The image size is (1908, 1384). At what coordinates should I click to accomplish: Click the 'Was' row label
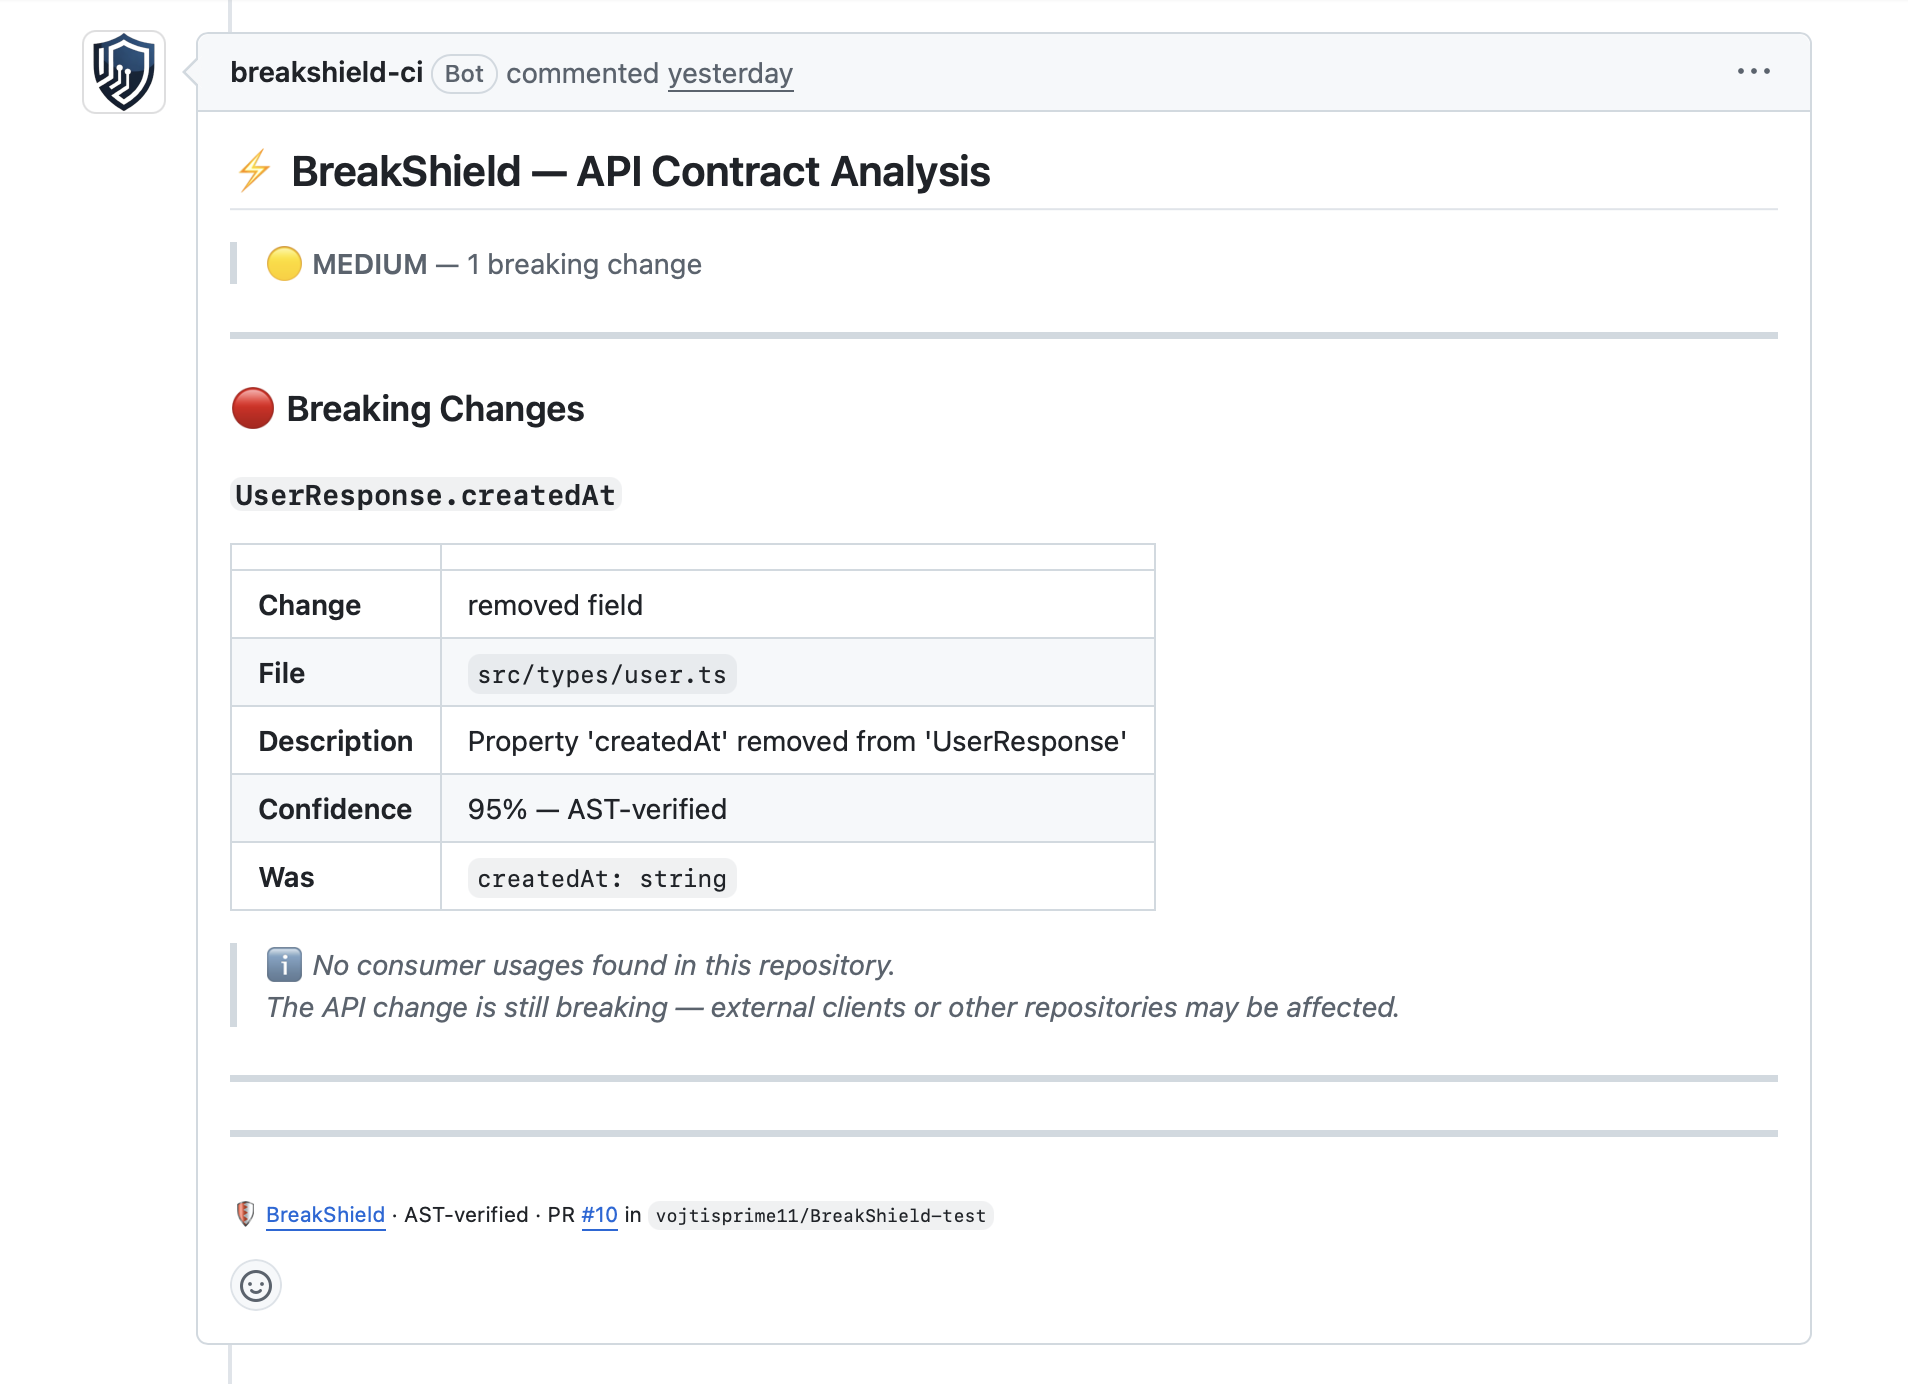point(286,877)
